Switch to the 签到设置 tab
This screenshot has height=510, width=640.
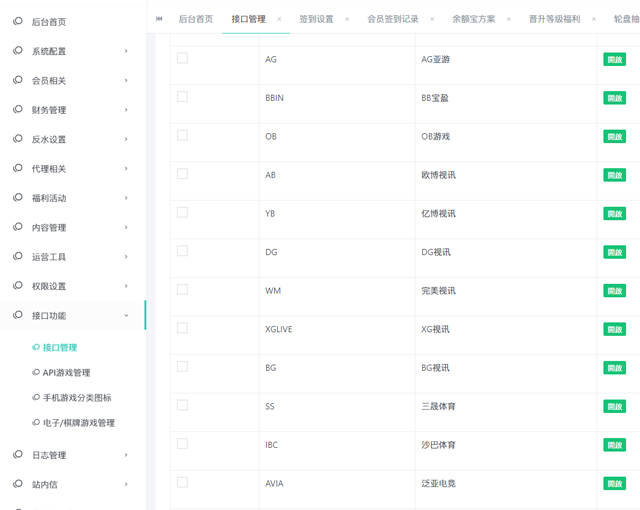point(316,19)
